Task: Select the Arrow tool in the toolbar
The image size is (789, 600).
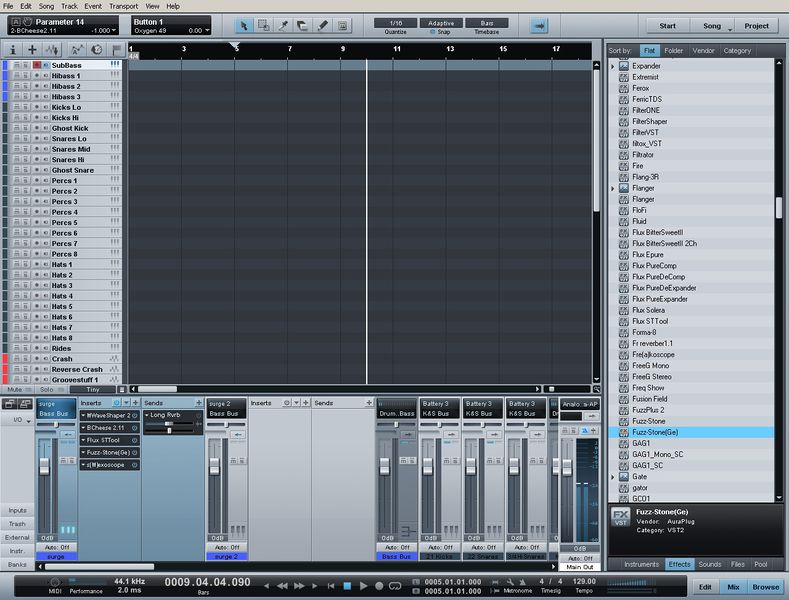Action: (244, 25)
